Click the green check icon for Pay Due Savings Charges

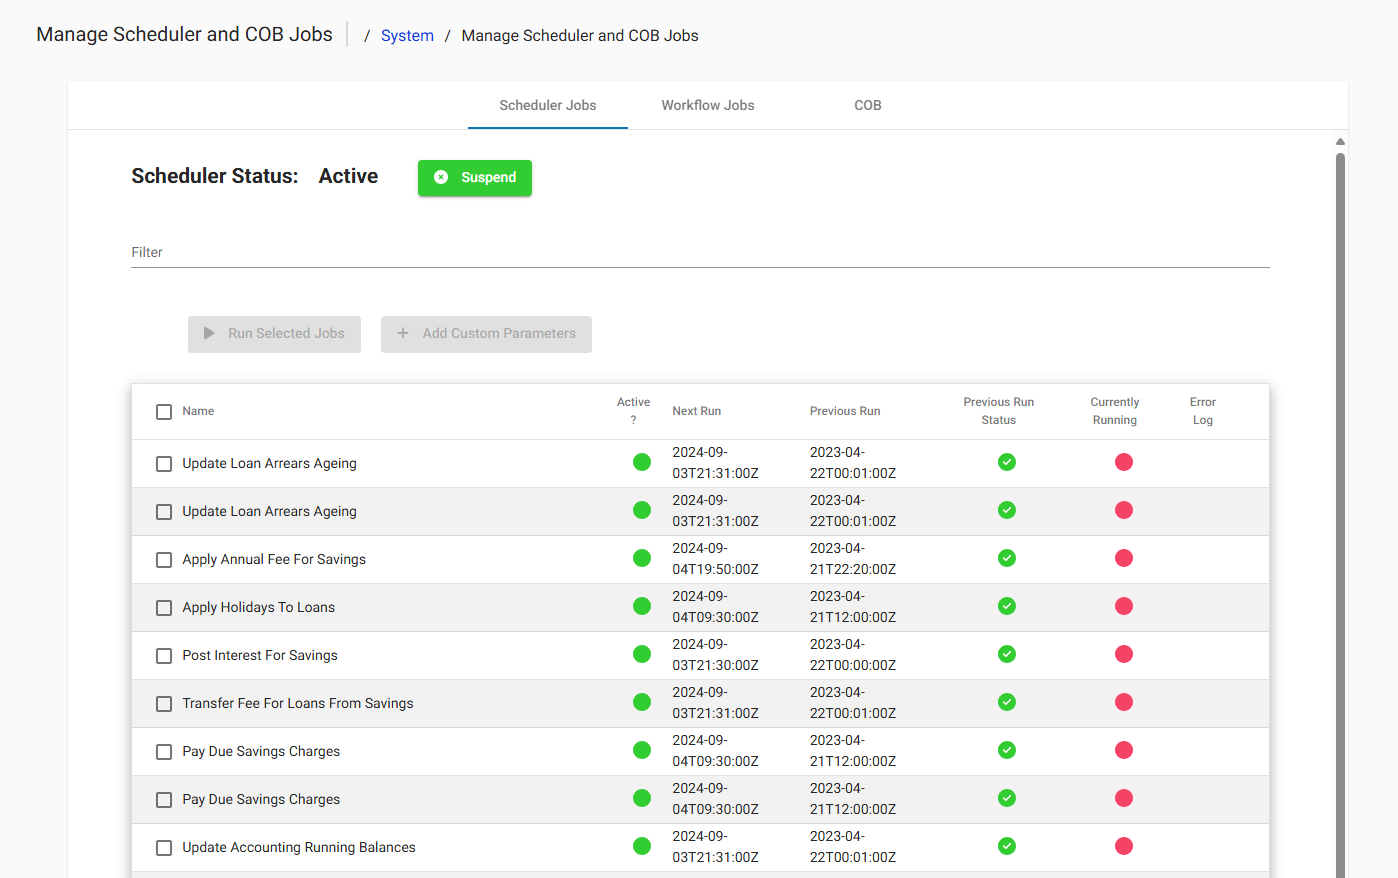pos(1006,750)
